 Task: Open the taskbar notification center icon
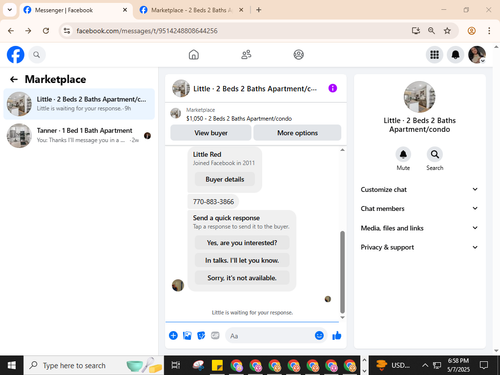pos(484,365)
